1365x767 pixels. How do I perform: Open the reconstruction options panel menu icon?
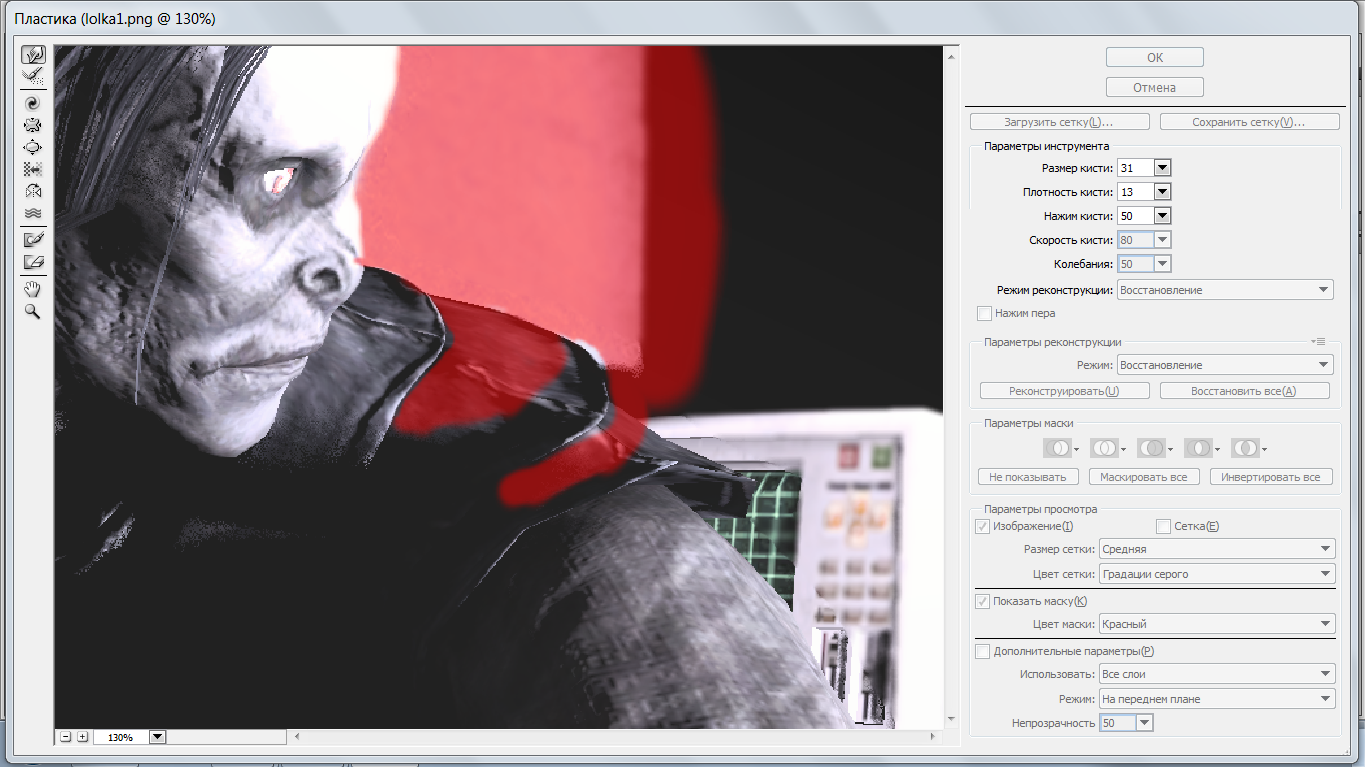click(x=1319, y=341)
